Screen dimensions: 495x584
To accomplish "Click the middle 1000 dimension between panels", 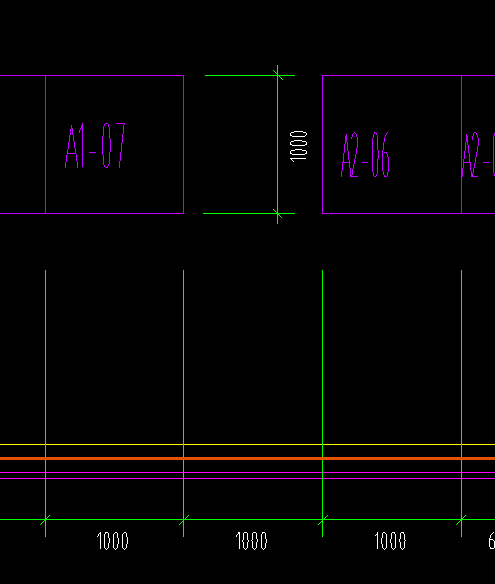I will point(252,541).
